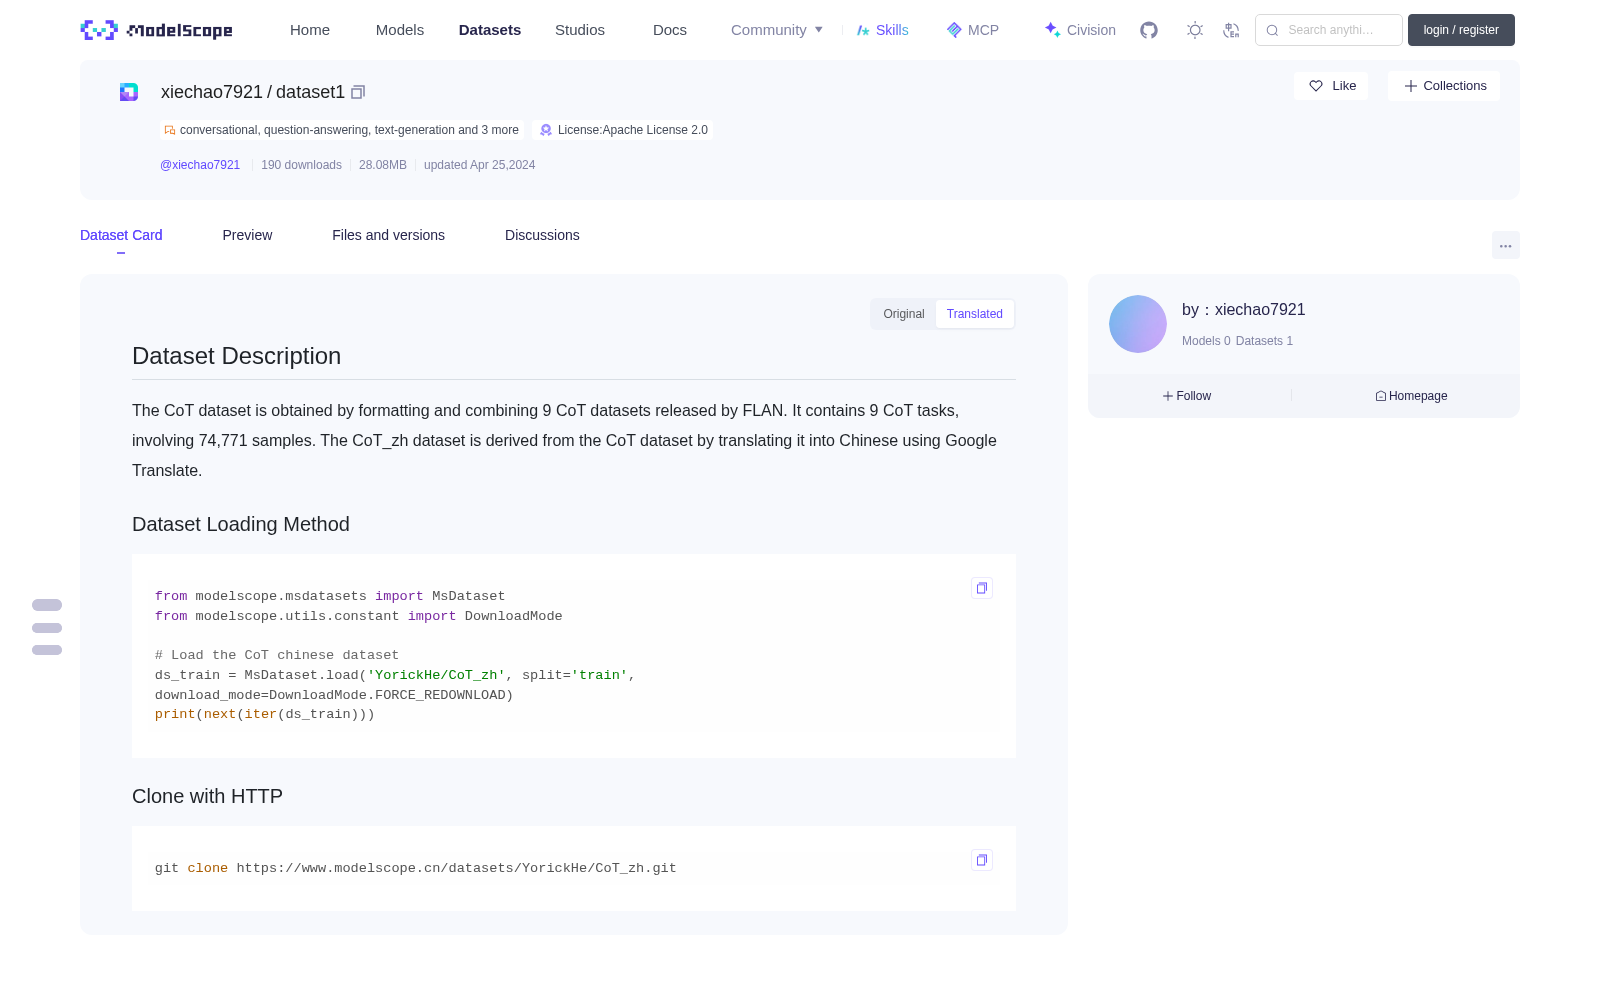Click the '190 downloads' text
The height and width of the screenshot is (1000, 1600).
[301, 165]
